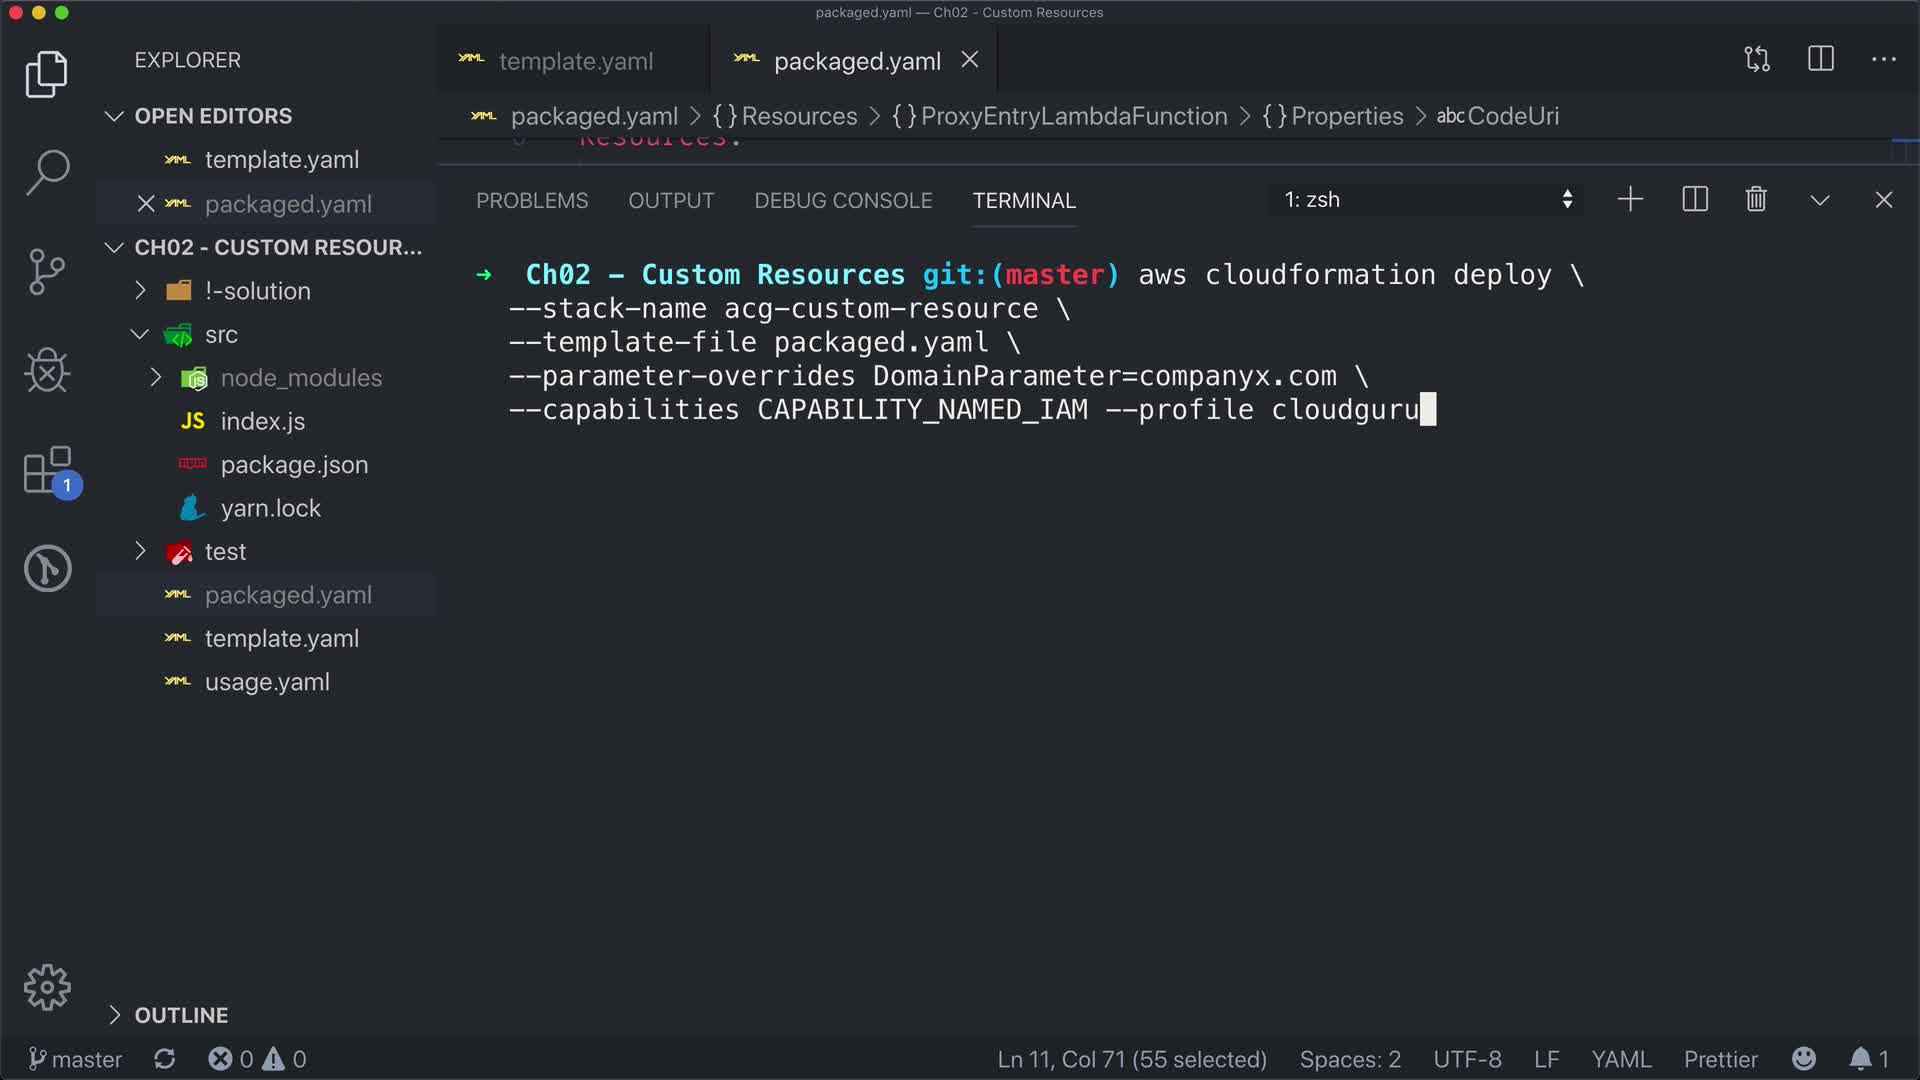This screenshot has height=1080, width=1920.
Task: Create new terminal with plus icon
Action: pos(1630,200)
